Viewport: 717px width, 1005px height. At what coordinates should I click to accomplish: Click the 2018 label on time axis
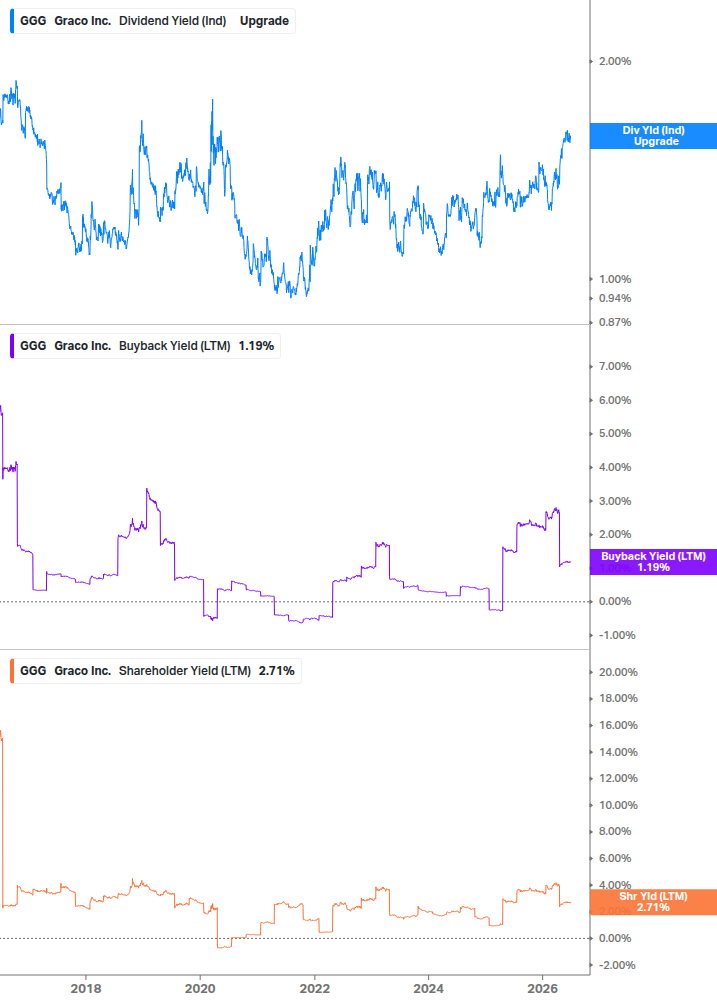(86, 989)
